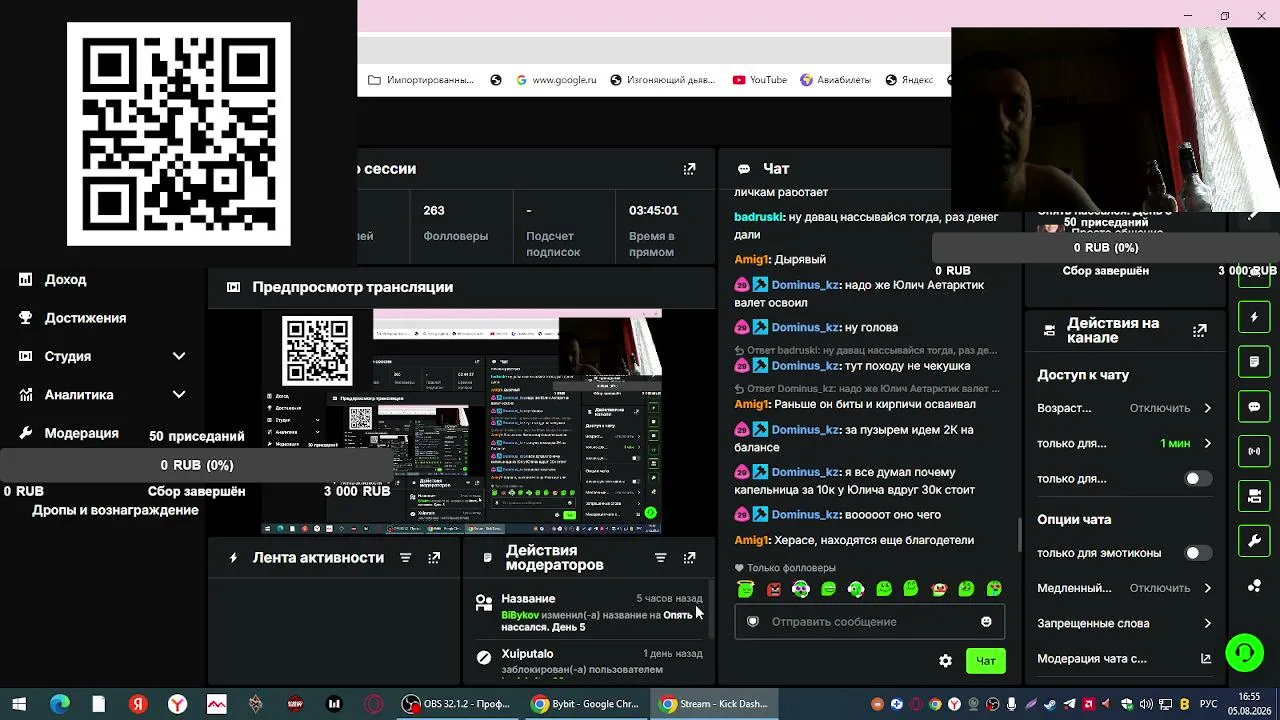Open Дропы и вознаграждение sidebar item

(115, 510)
